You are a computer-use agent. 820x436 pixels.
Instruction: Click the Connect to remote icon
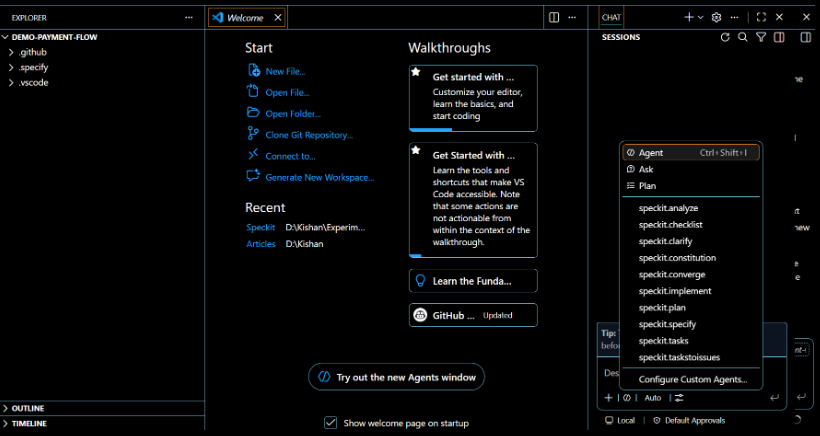(253, 155)
